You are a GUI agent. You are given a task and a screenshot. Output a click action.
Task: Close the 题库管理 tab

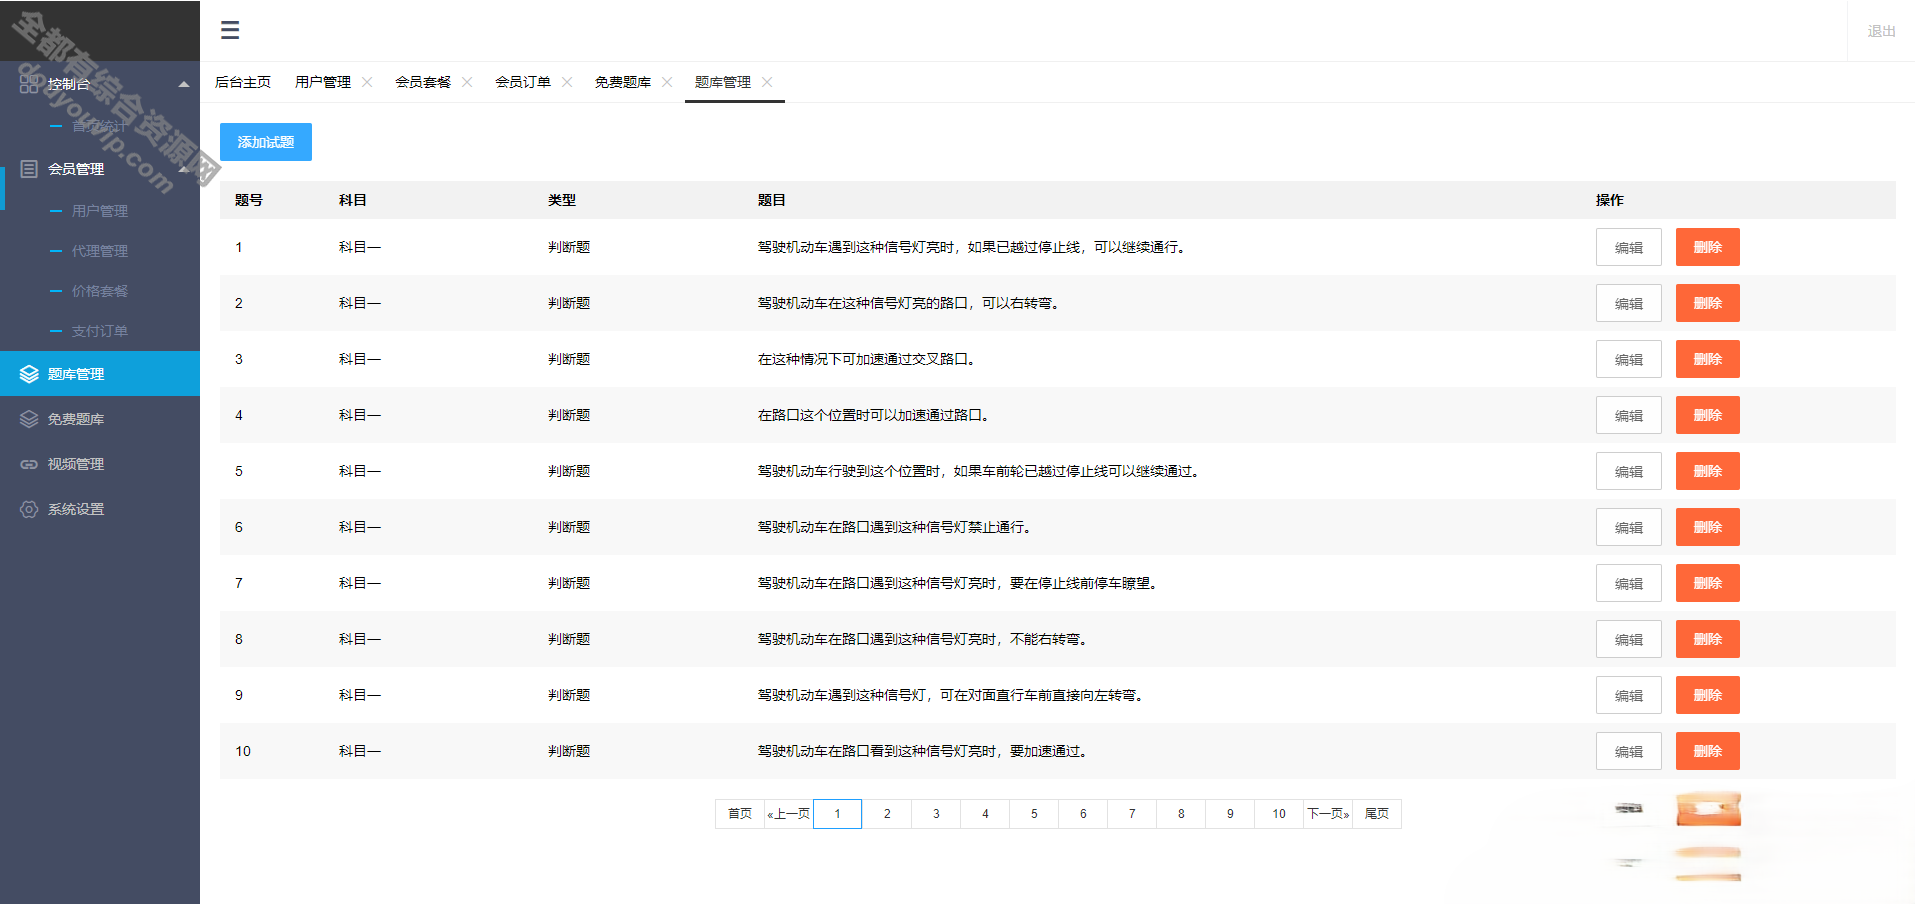pyautogui.click(x=767, y=82)
